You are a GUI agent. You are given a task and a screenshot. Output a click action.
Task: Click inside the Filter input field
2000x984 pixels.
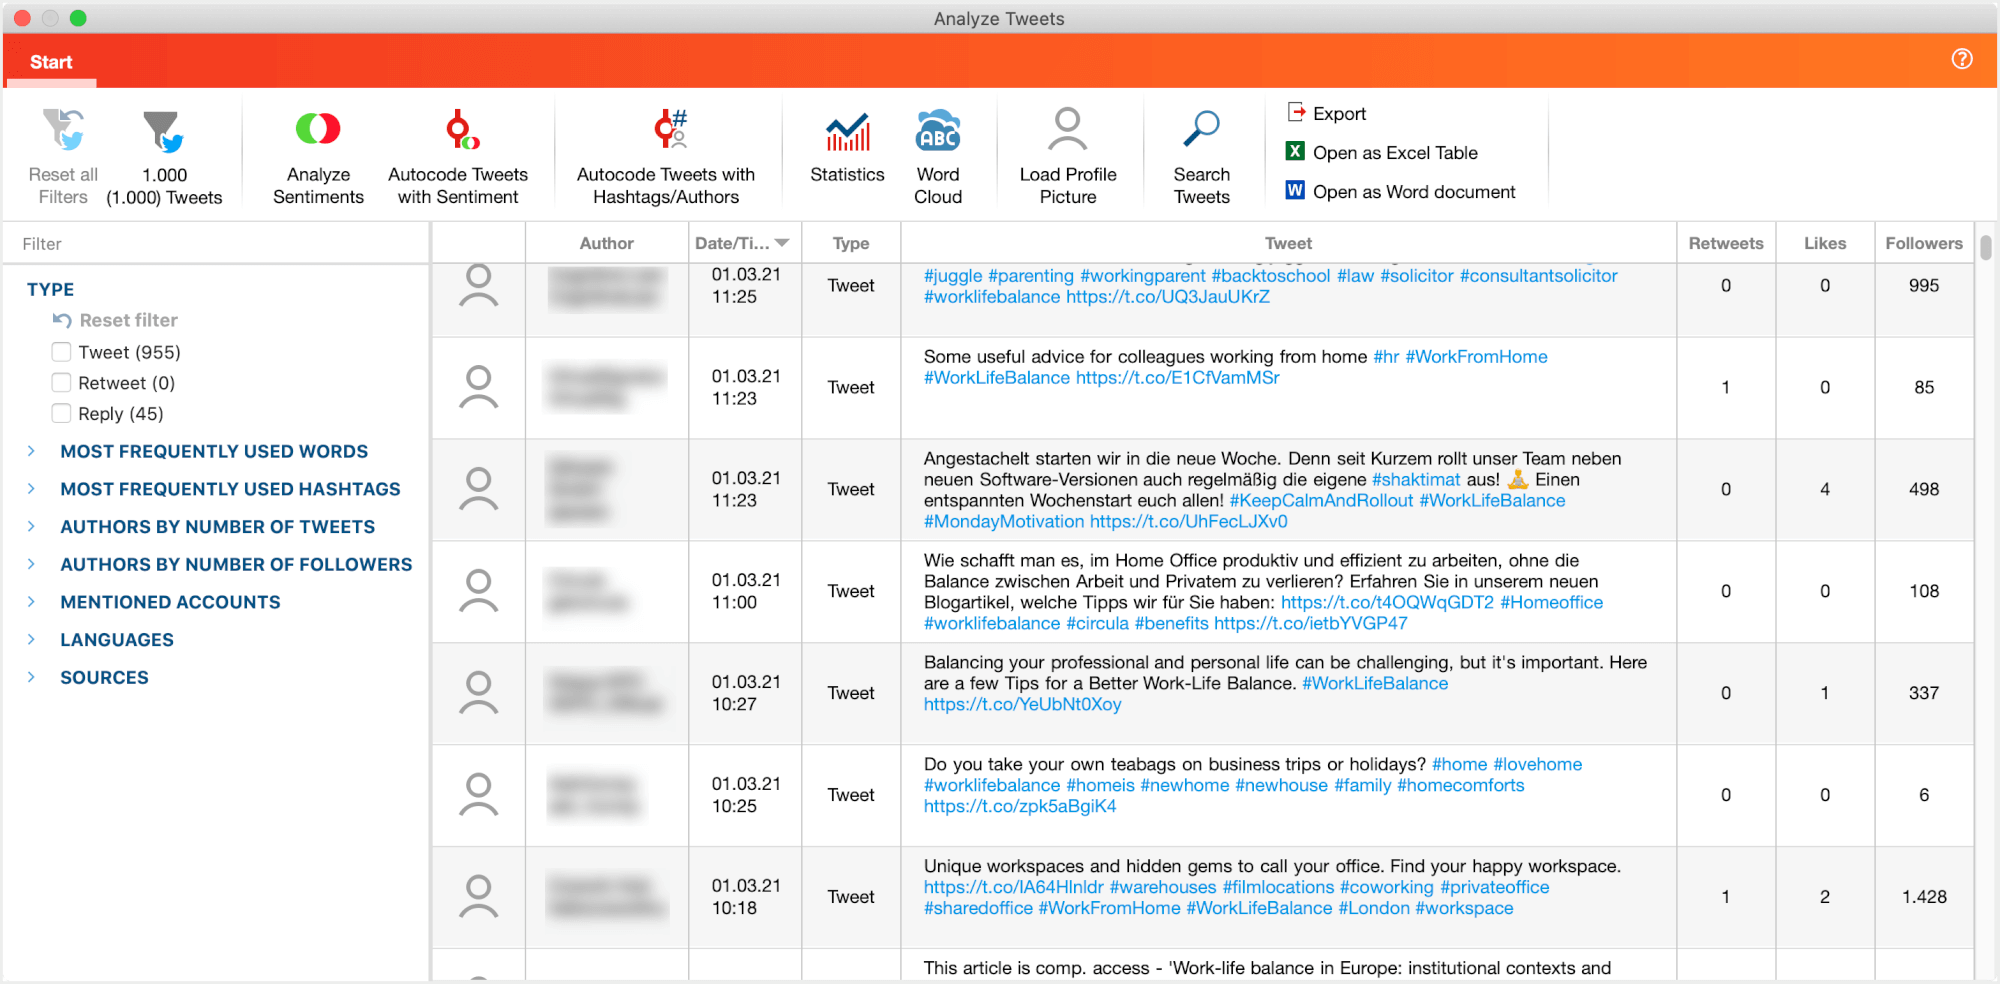point(200,243)
